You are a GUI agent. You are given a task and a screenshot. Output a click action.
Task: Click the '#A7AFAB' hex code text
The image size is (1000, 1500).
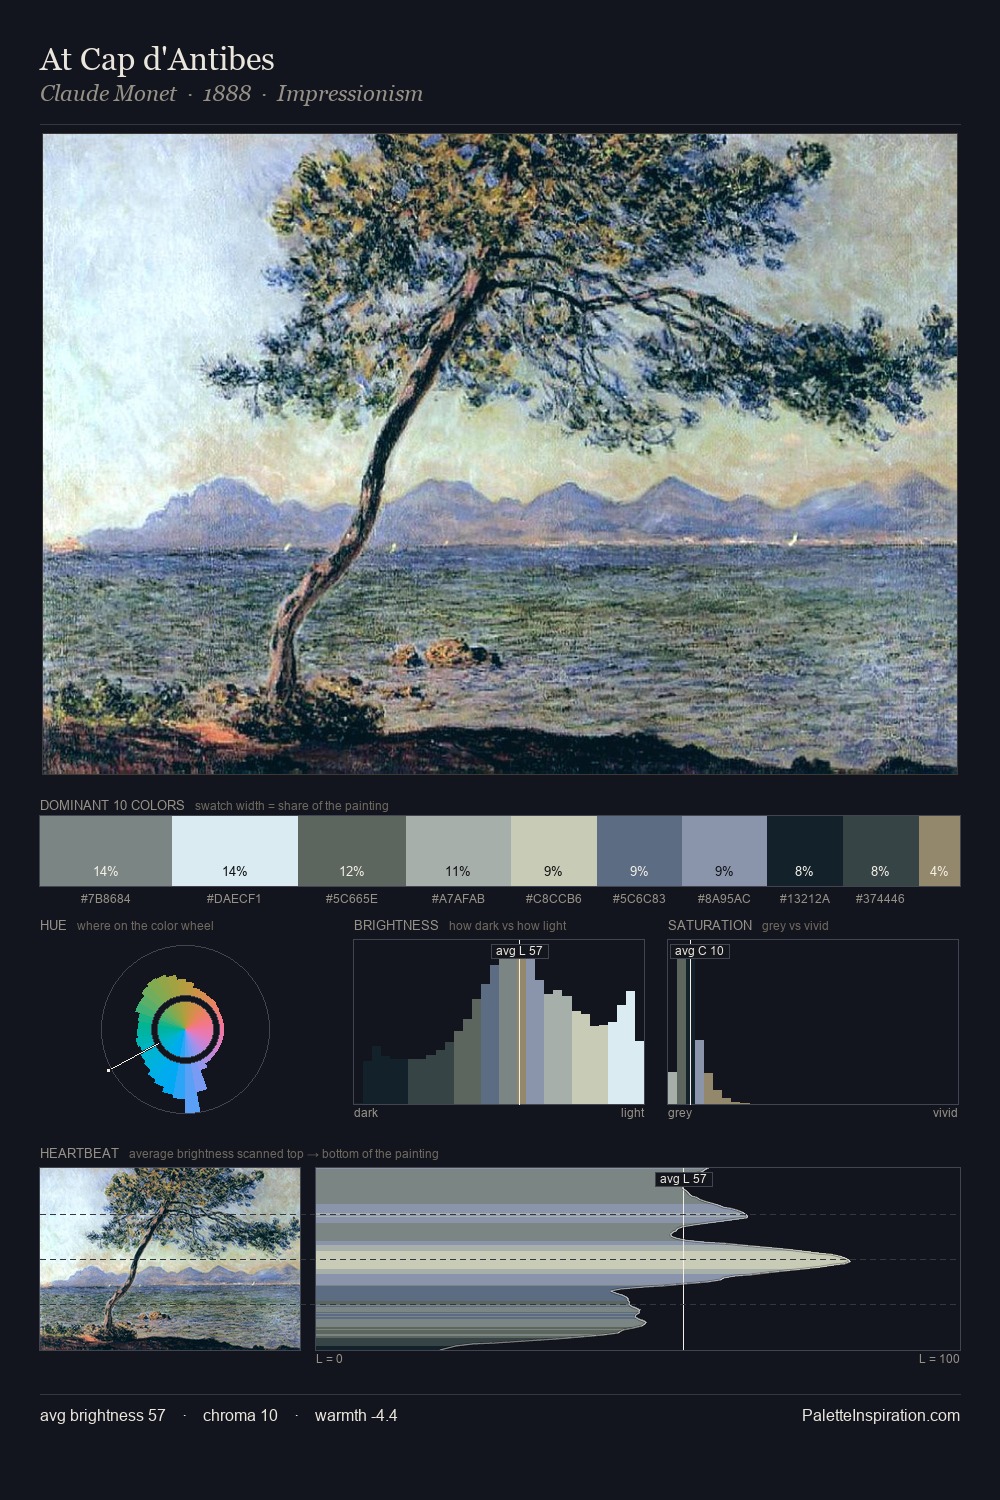tap(458, 898)
